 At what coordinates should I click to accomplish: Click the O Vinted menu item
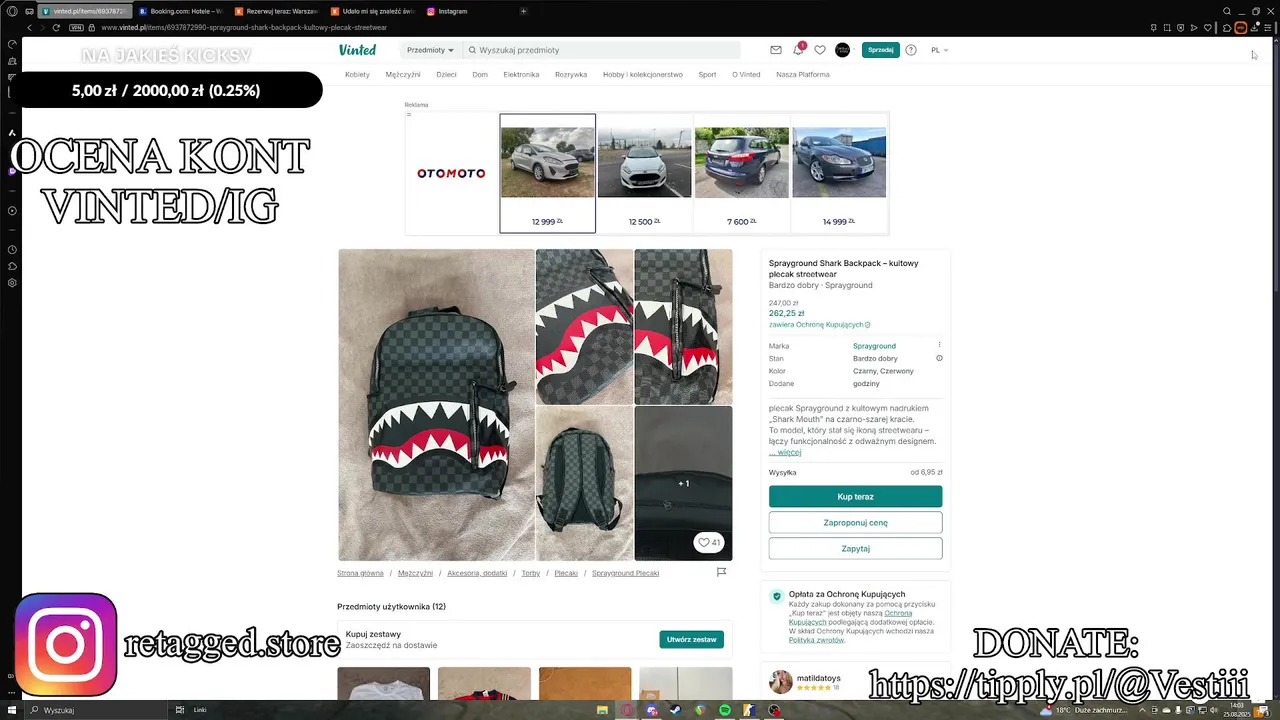coord(746,75)
